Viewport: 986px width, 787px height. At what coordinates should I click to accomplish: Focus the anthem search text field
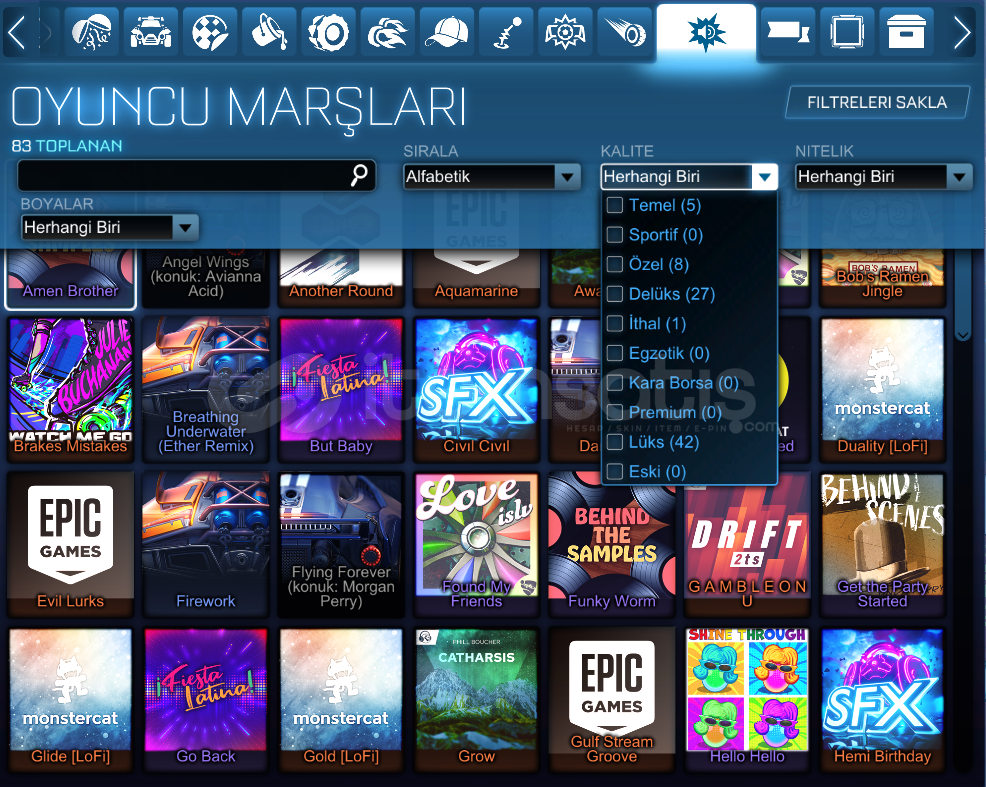[x=196, y=175]
